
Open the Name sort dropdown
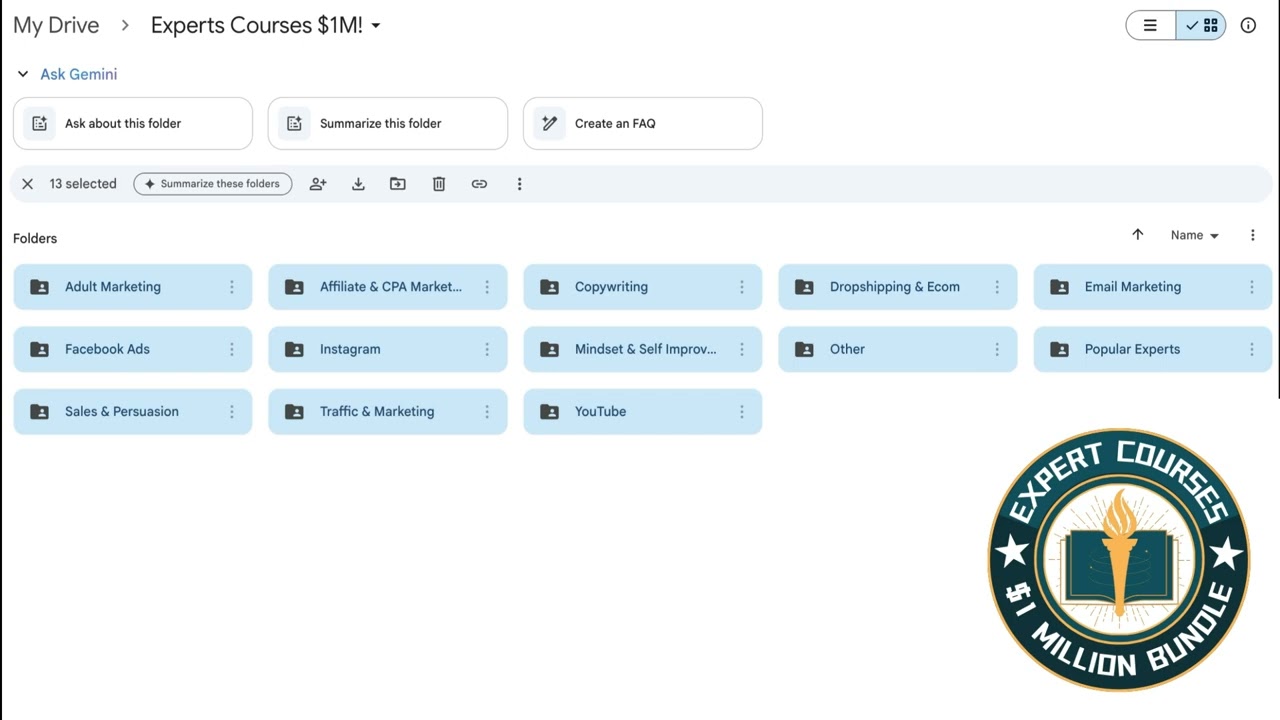1195,235
